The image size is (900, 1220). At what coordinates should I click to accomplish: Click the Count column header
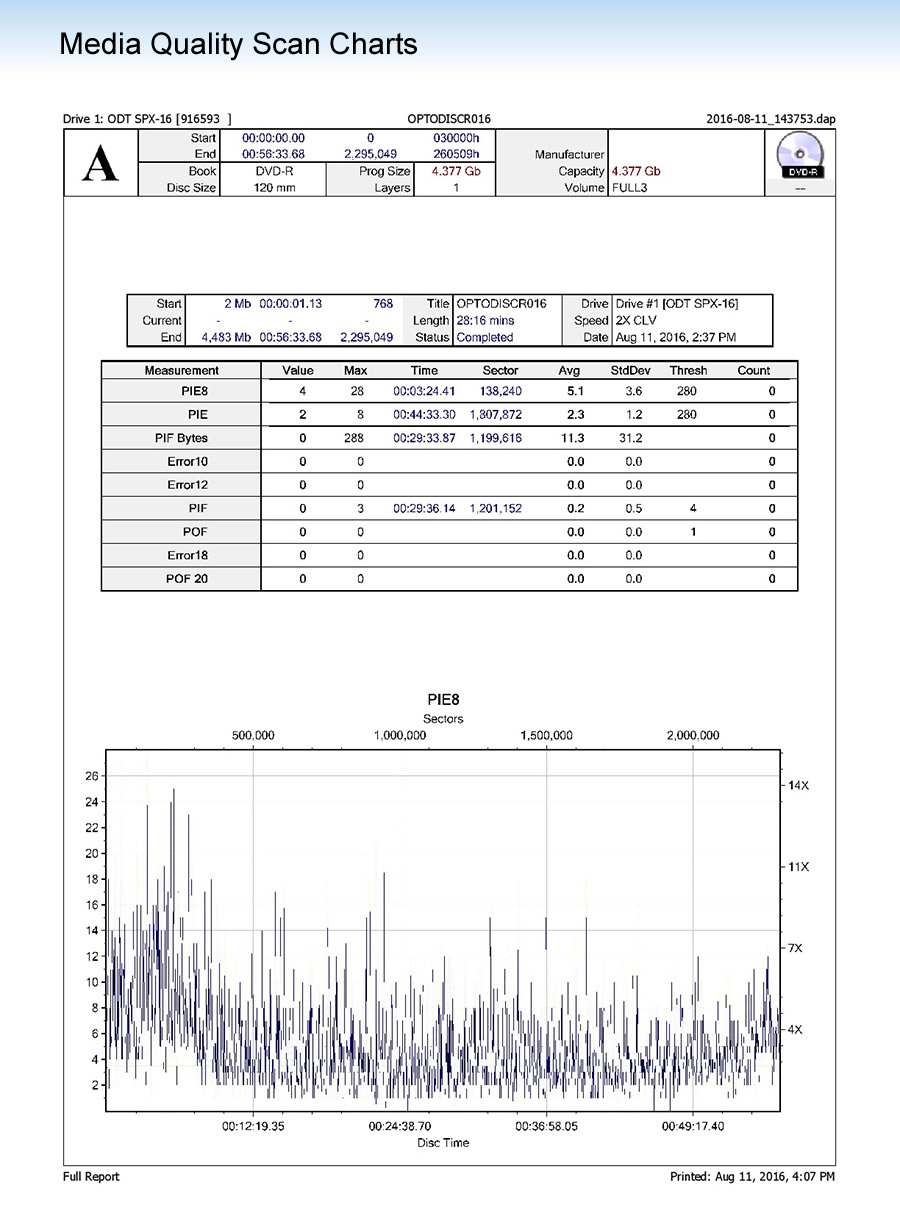click(x=754, y=370)
